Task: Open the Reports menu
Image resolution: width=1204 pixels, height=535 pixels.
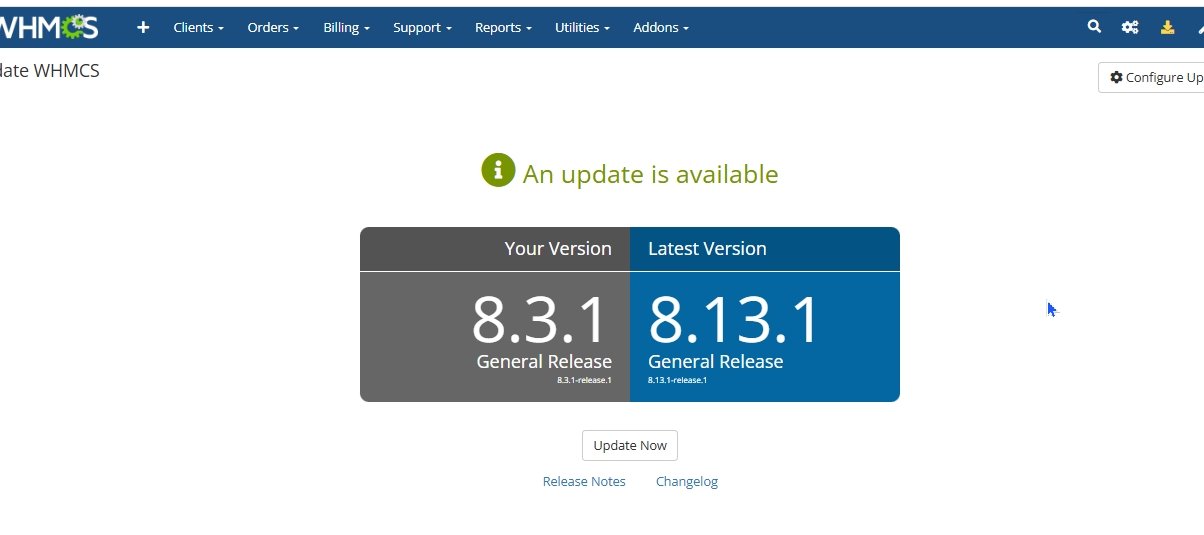Action: pos(503,28)
